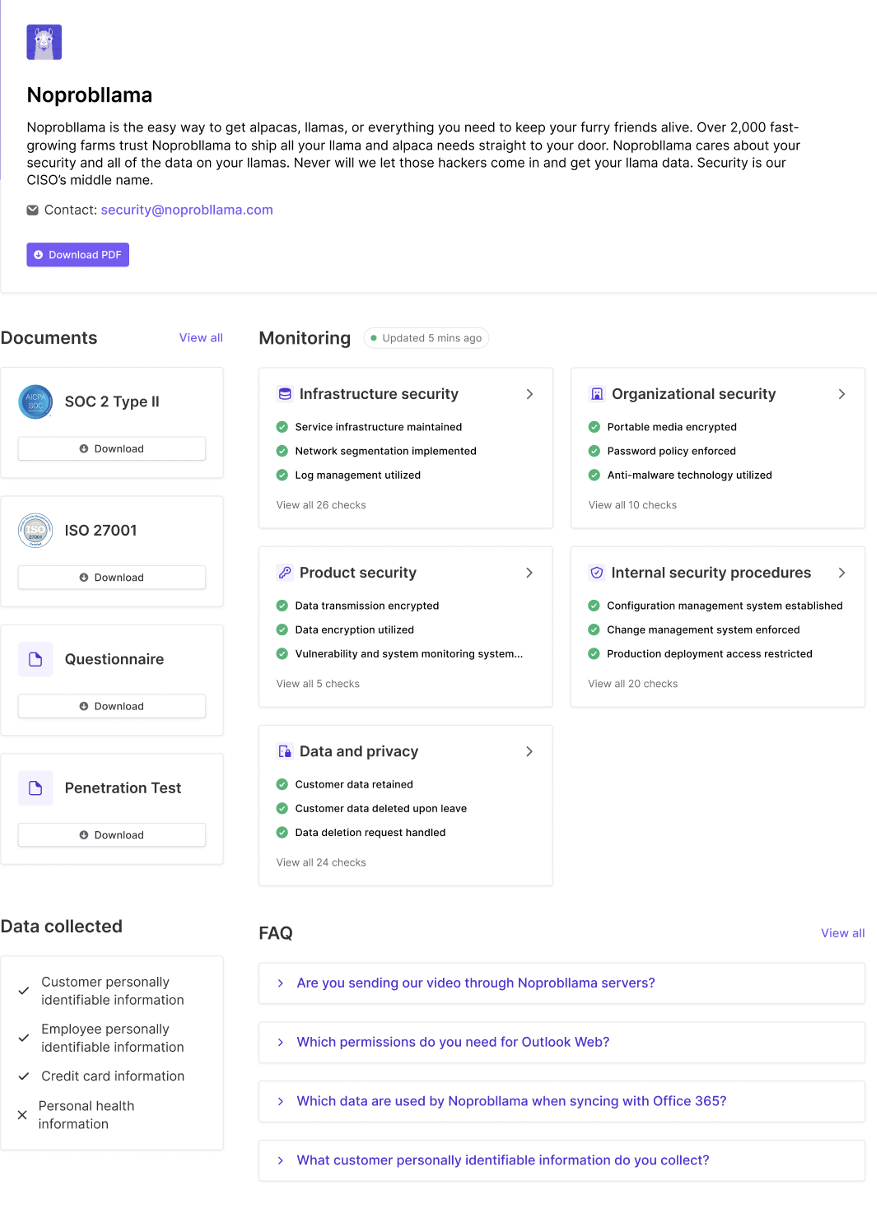Screen dimensions: 877x1210
Task: Open the security@noprobllama.com email link
Action: click(187, 210)
